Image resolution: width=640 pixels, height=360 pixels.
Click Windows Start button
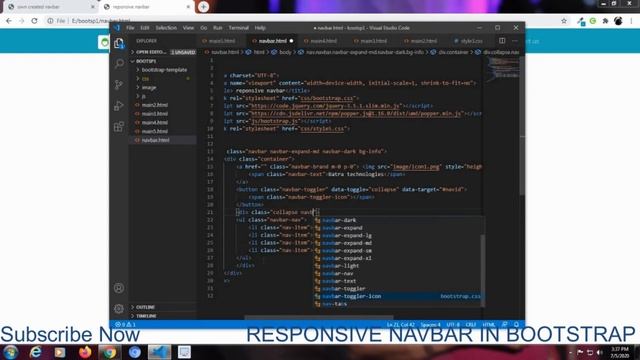[x=11, y=352]
